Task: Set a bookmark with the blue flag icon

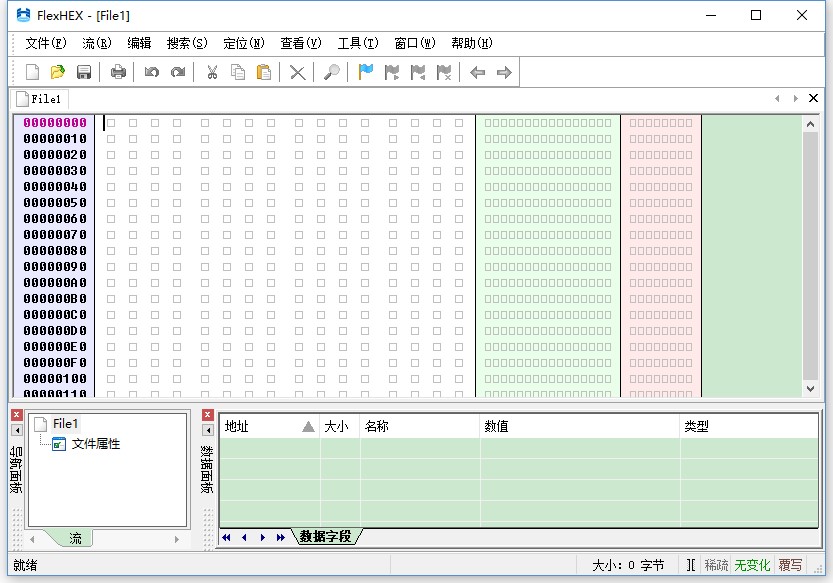Action: pyautogui.click(x=364, y=71)
